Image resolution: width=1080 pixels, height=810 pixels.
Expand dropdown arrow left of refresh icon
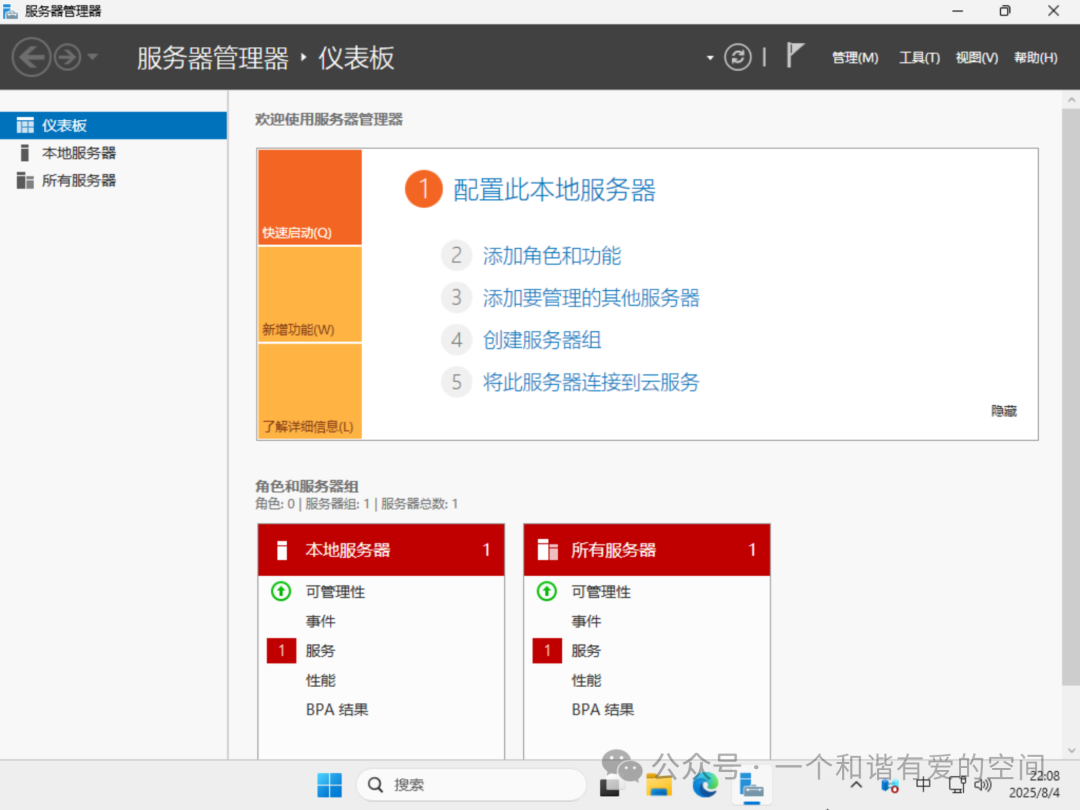click(710, 58)
